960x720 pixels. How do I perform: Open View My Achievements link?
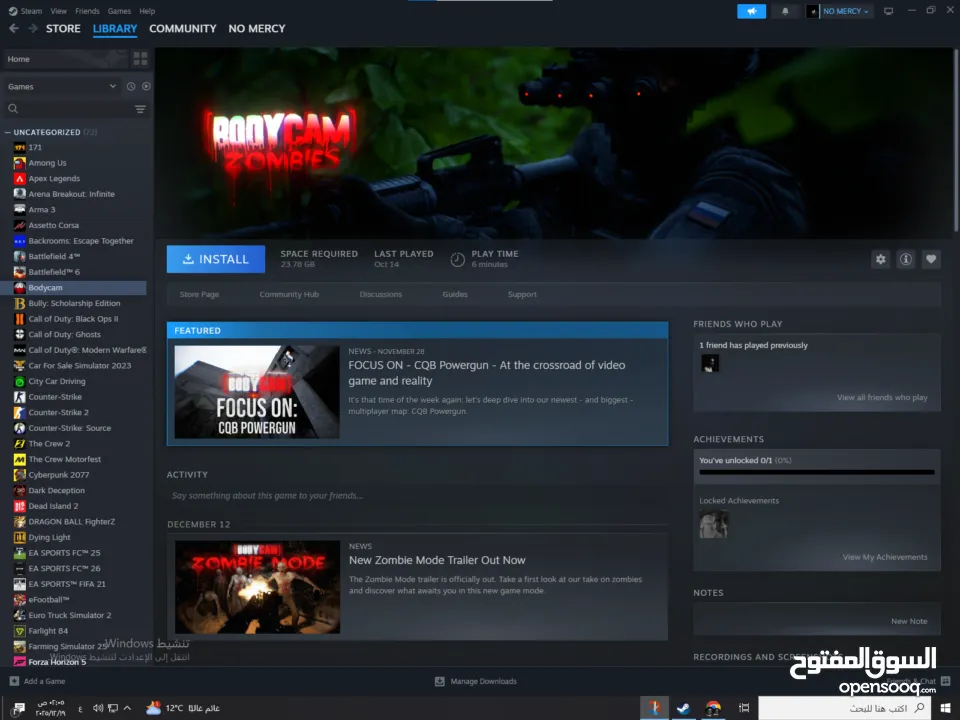(x=884, y=557)
